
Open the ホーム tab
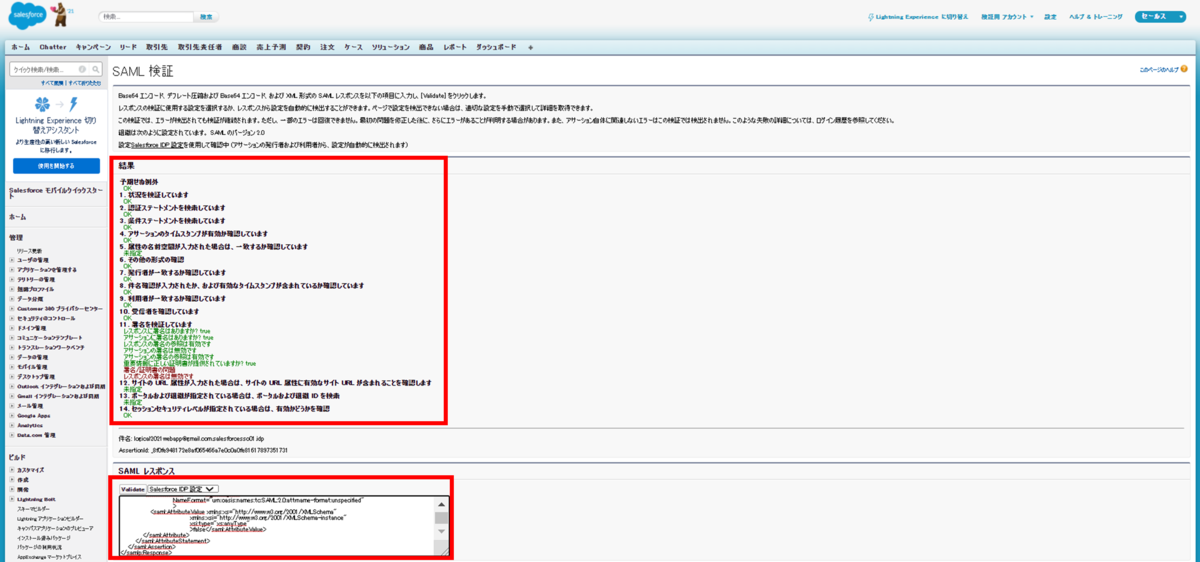tap(20, 47)
